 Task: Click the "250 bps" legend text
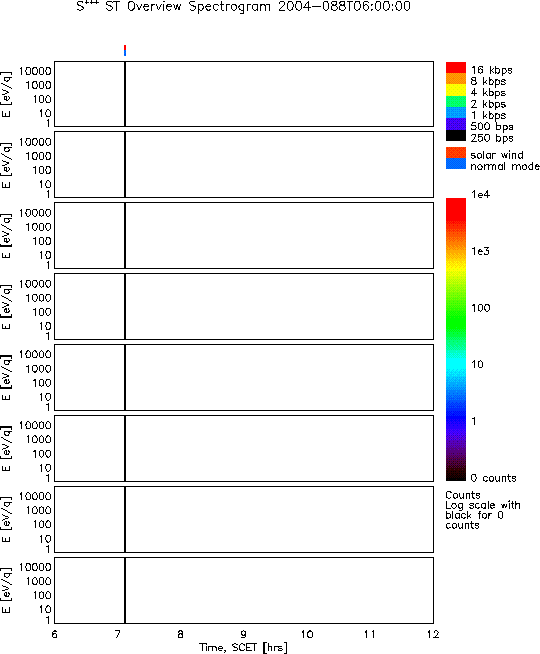click(x=492, y=138)
